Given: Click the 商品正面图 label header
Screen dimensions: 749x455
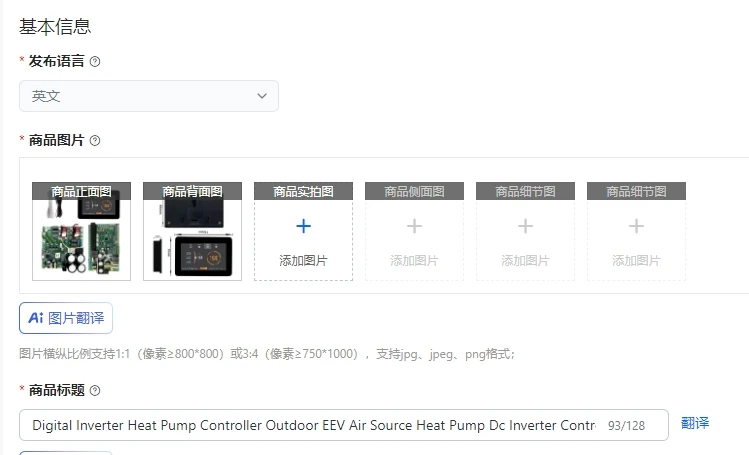Looking at the screenshot, I should [x=81, y=191].
